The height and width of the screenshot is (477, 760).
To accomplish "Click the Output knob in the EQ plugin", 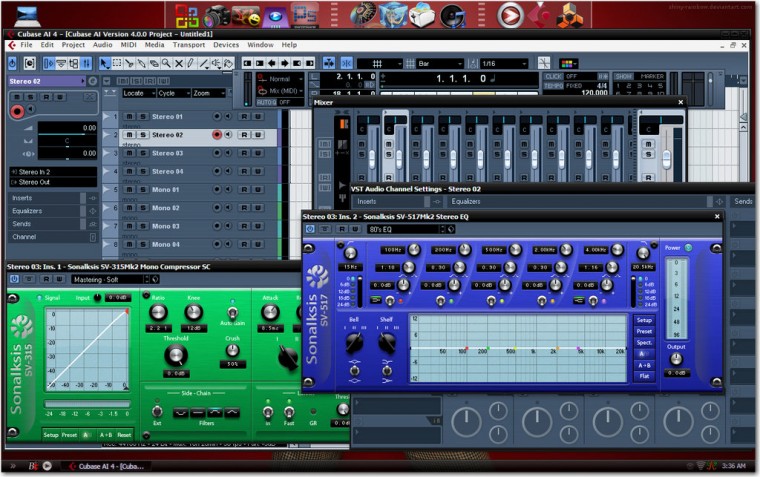I will (676, 359).
